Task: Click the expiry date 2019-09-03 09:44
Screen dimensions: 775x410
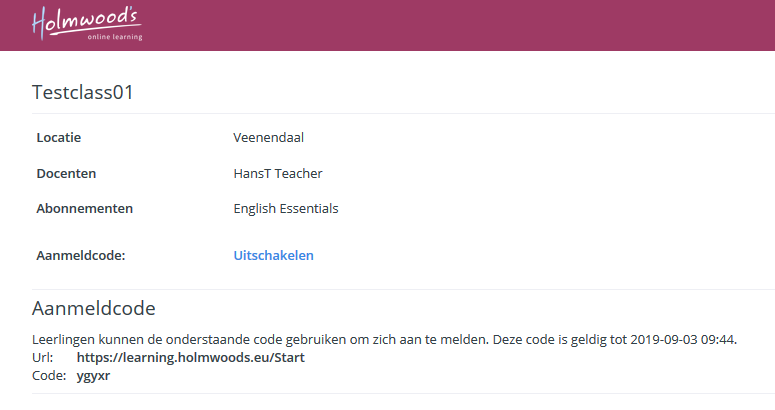Action: click(683, 339)
